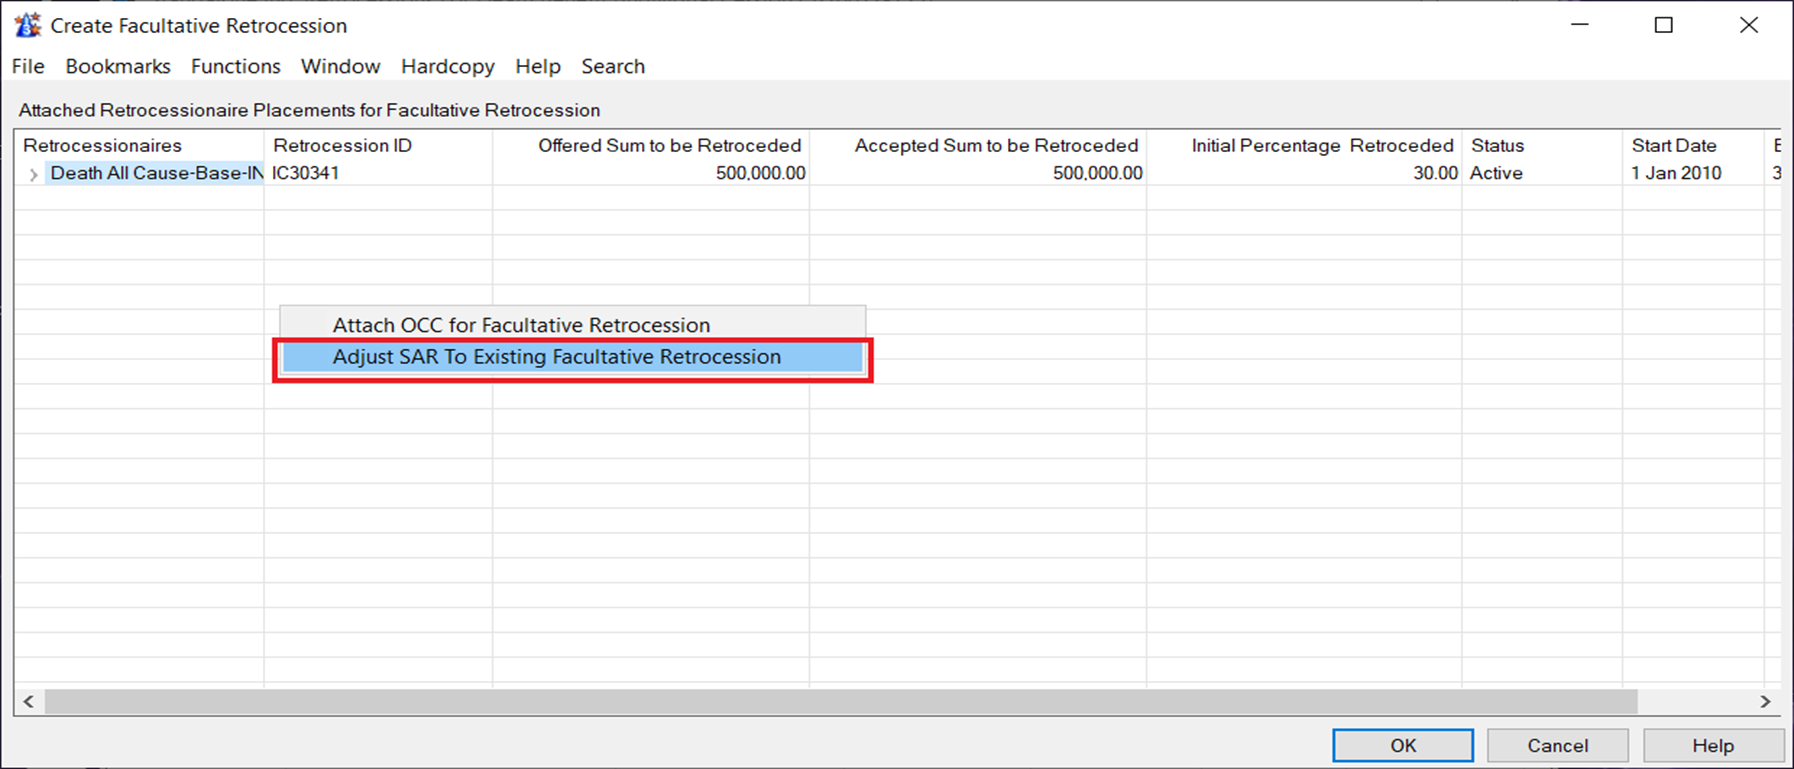The height and width of the screenshot is (769, 1794).
Task: Click the horizontal scrollbar thumb
Action: (840, 702)
